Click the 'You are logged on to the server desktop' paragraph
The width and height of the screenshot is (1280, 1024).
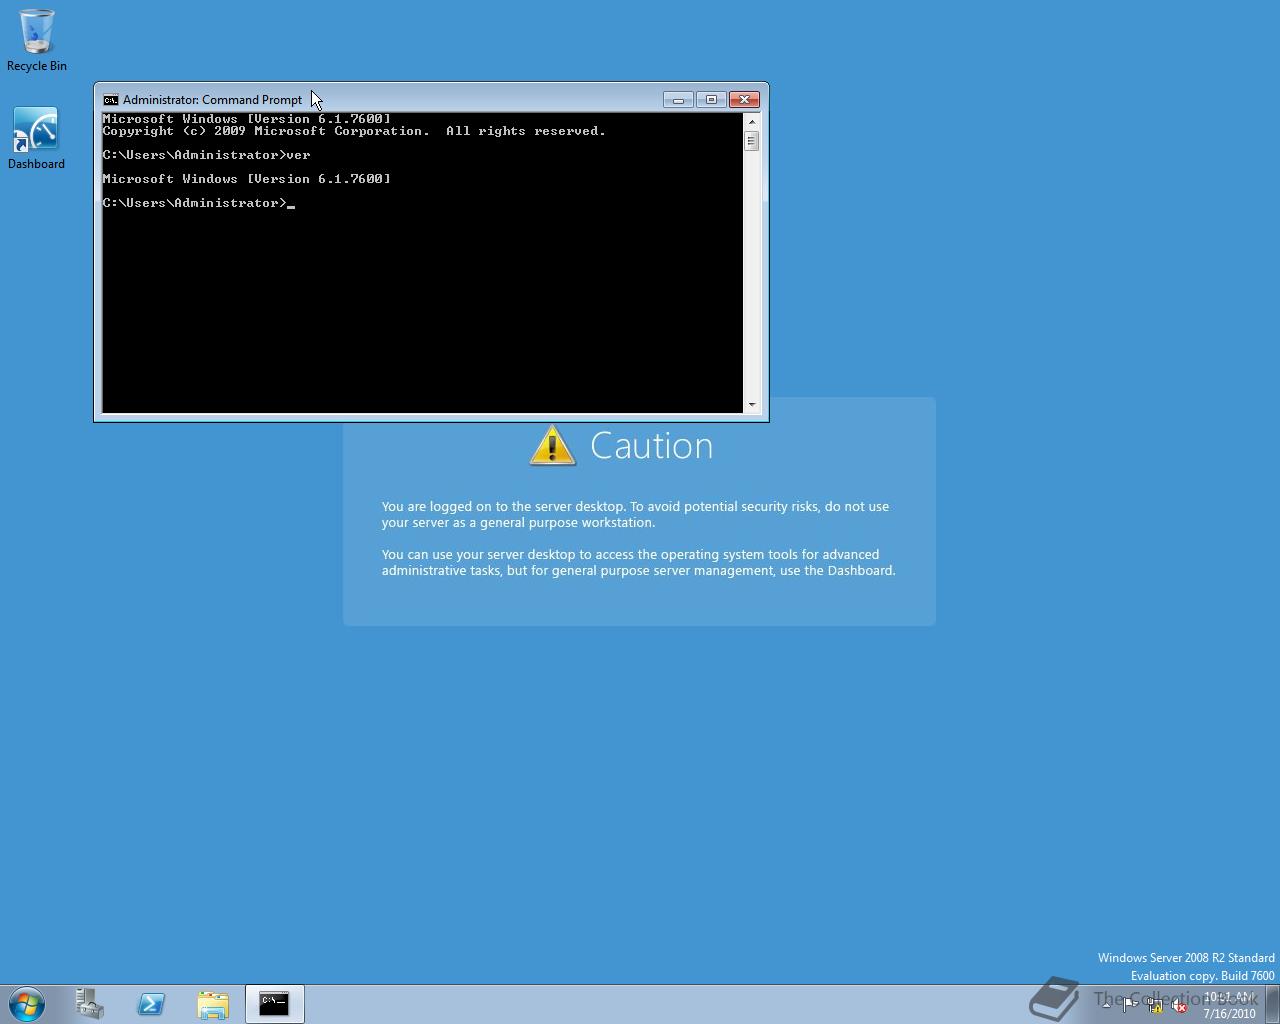635,514
